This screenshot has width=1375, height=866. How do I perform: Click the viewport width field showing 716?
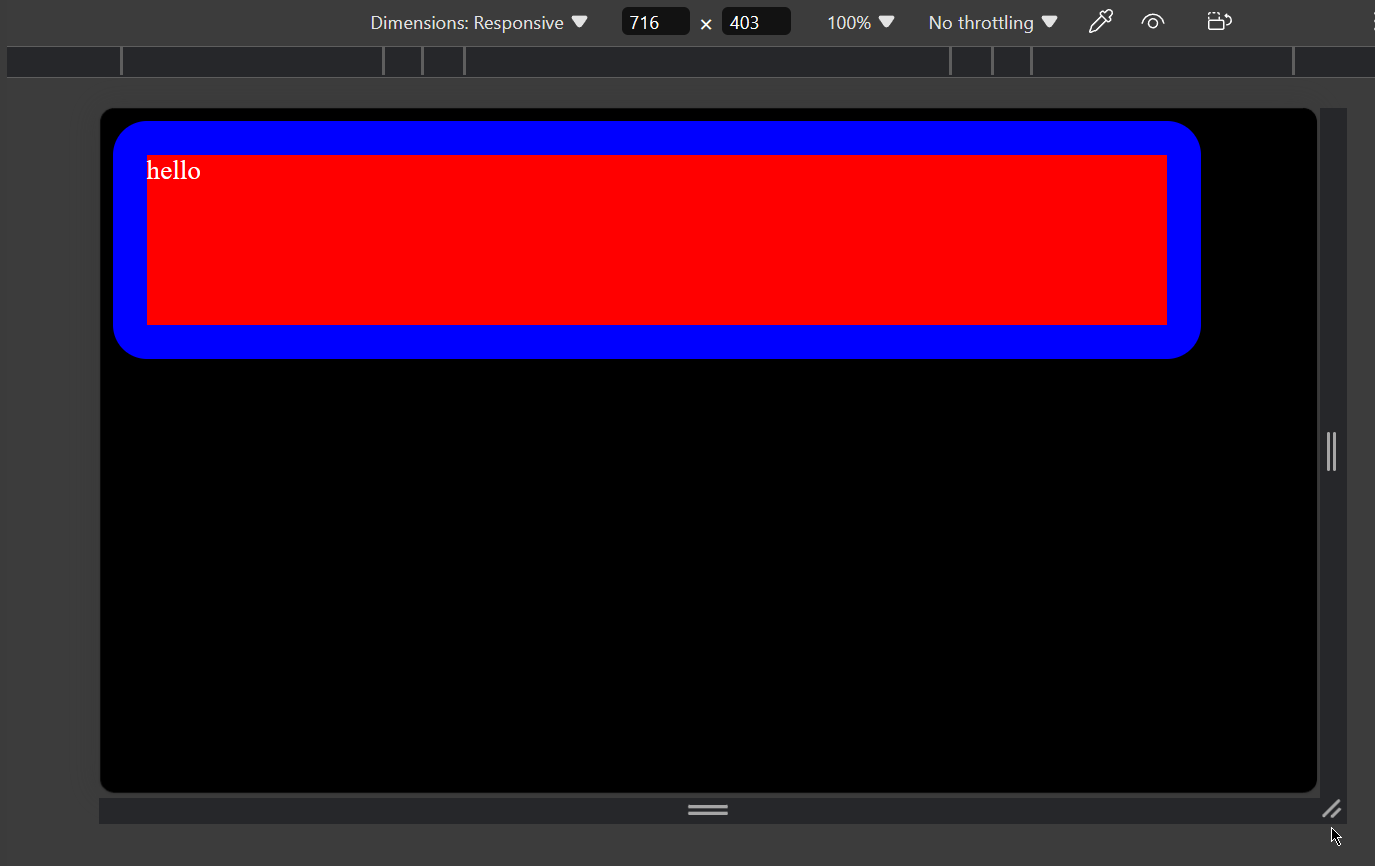coord(655,22)
